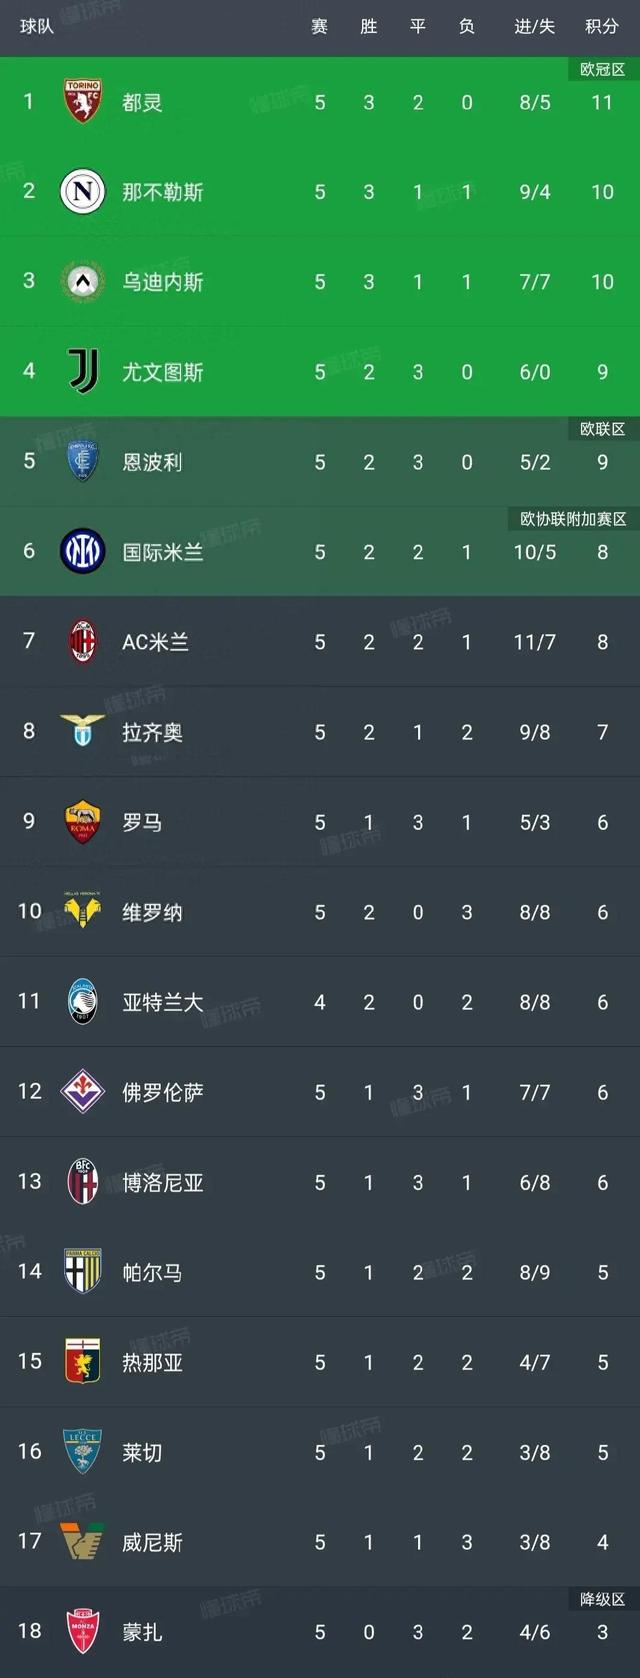
Task: Select the 博洛尼亚 table row
Action: point(320,1182)
